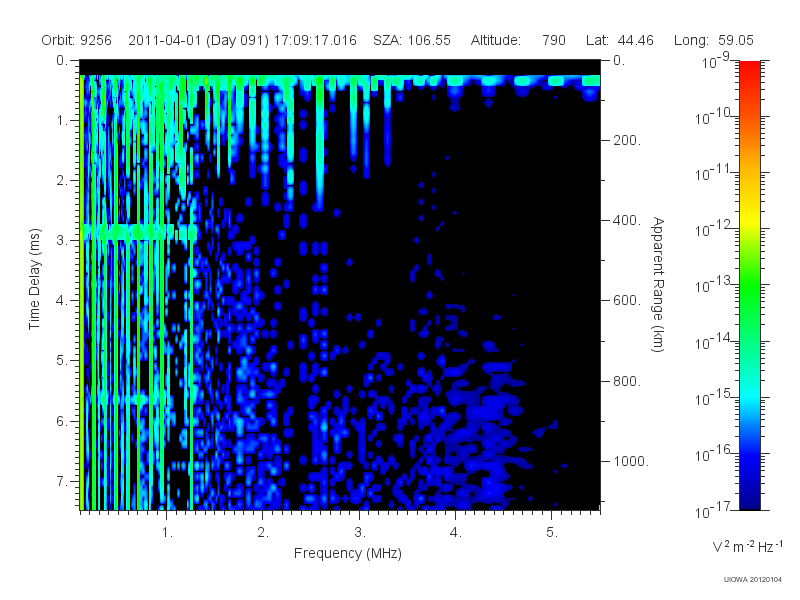Click the 'SZA: 106.55' header value

coord(412,40)
